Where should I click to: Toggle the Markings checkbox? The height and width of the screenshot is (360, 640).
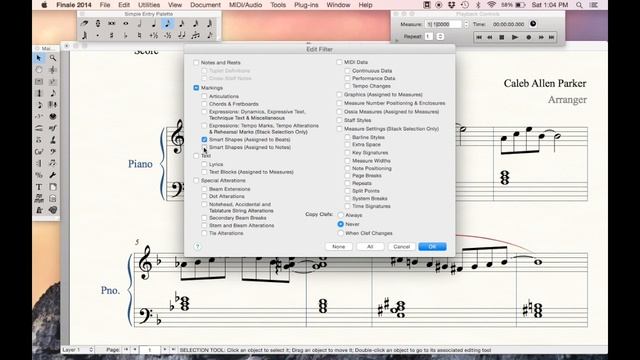[x=196, y=88]
